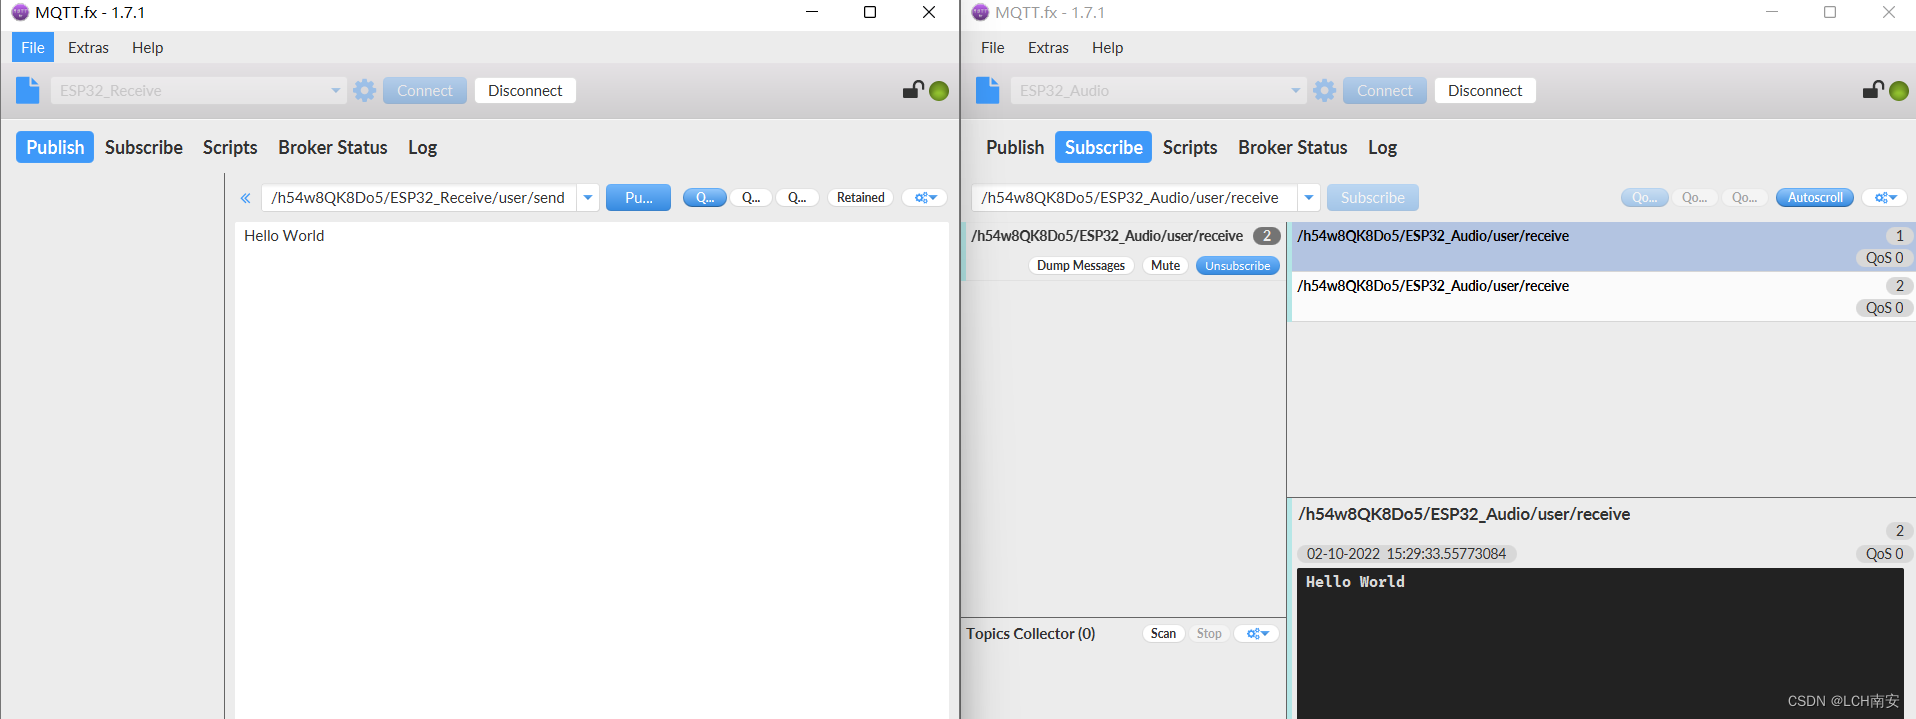
Task: Select the first highlighted QoS button in the subscribe bar
Action: [x=1645, y=198]
